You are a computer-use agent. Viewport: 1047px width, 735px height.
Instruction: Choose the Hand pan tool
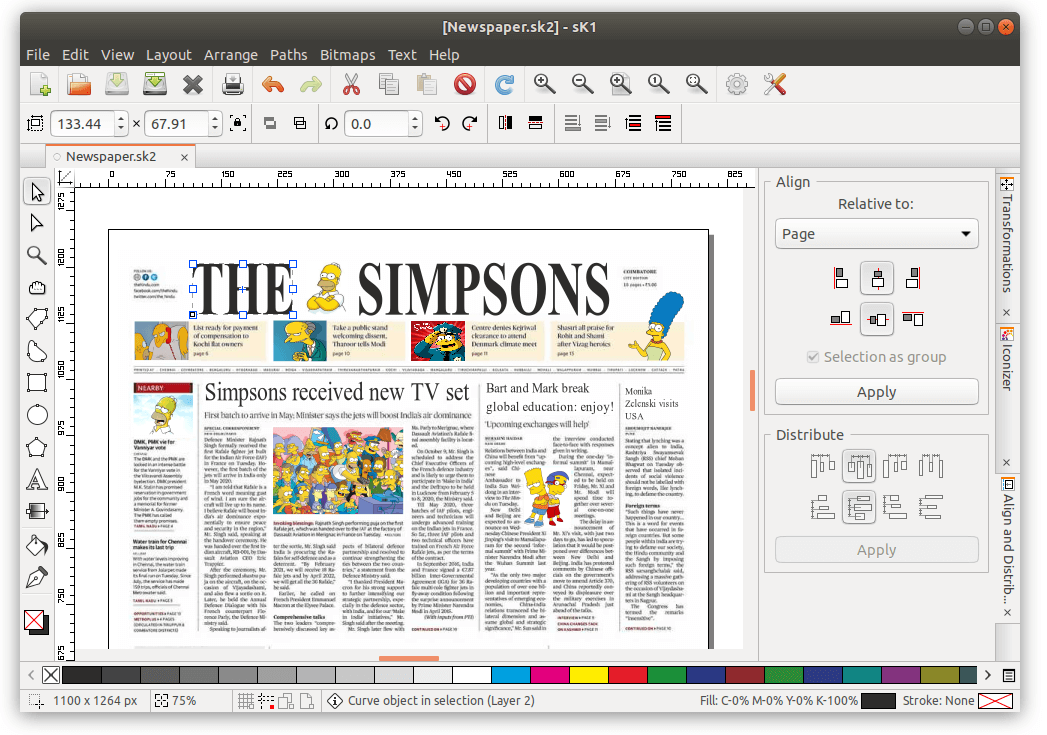(37, 287)
